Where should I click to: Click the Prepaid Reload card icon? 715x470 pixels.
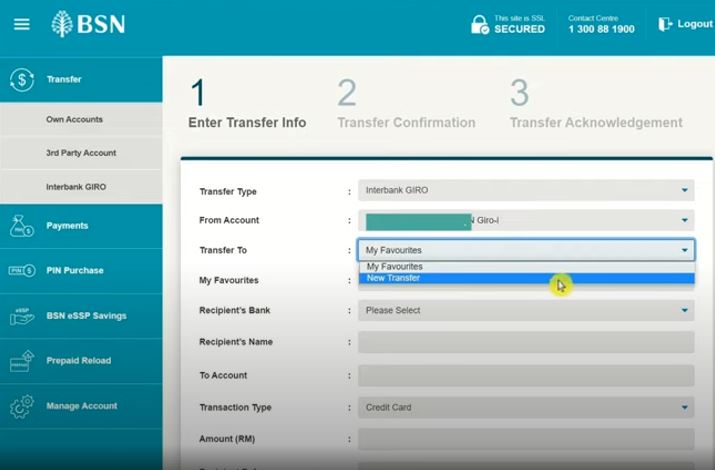click(22, 361)
